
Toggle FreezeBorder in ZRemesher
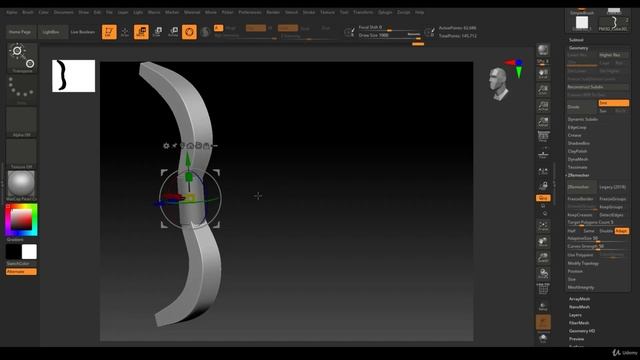point(581,199)
